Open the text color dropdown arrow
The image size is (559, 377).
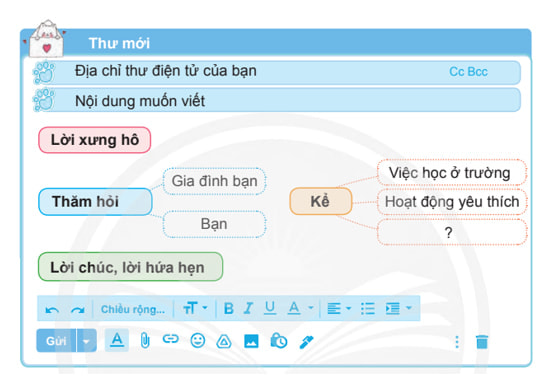point(311,307)
